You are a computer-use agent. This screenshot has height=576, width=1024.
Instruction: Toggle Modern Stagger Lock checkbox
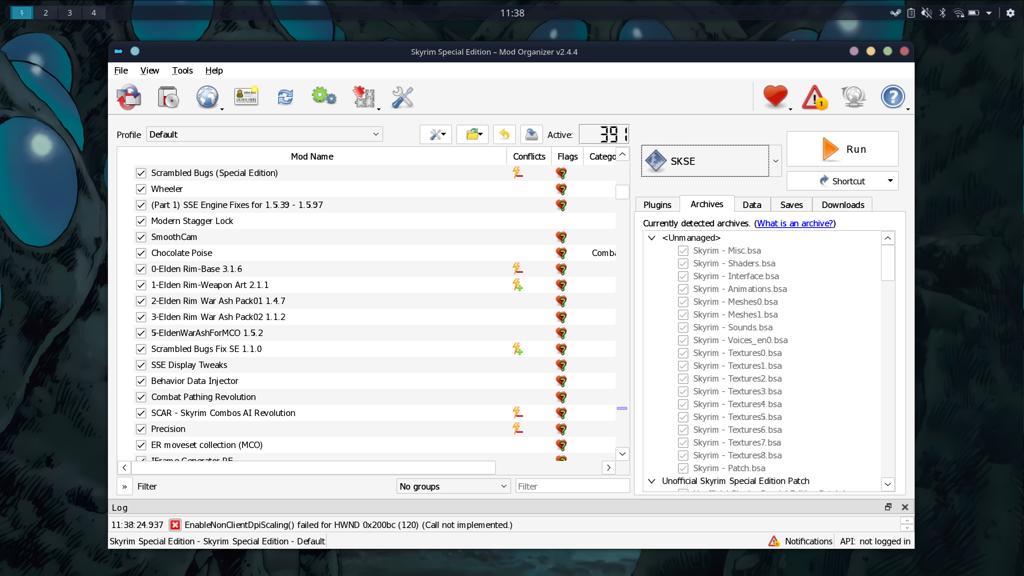141,221
